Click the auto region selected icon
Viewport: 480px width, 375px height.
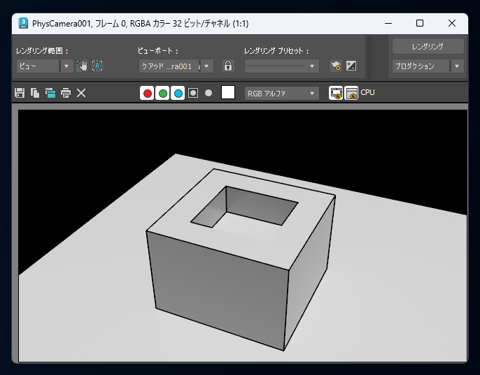click(x=97, y=66)
